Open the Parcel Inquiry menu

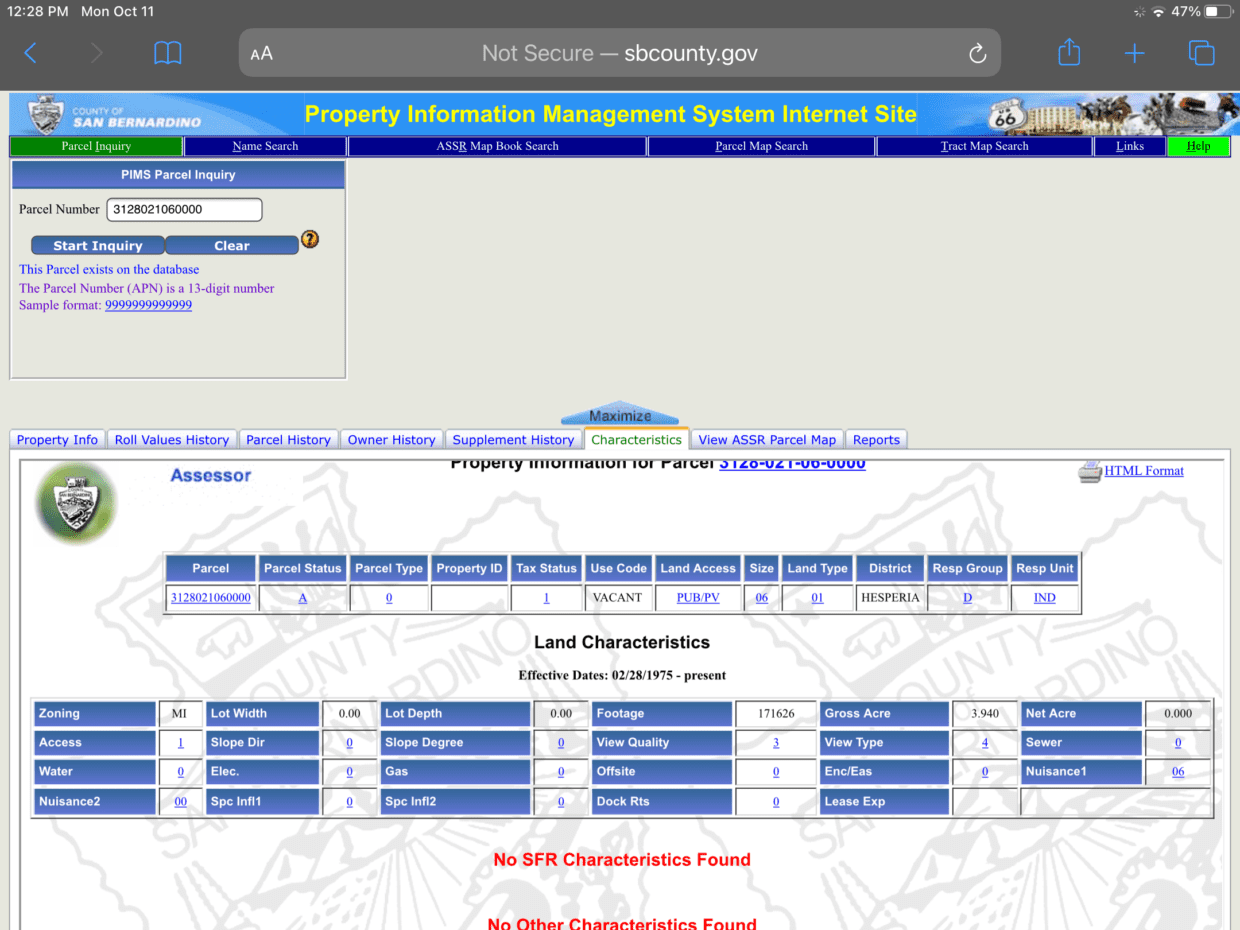point(96,146)
